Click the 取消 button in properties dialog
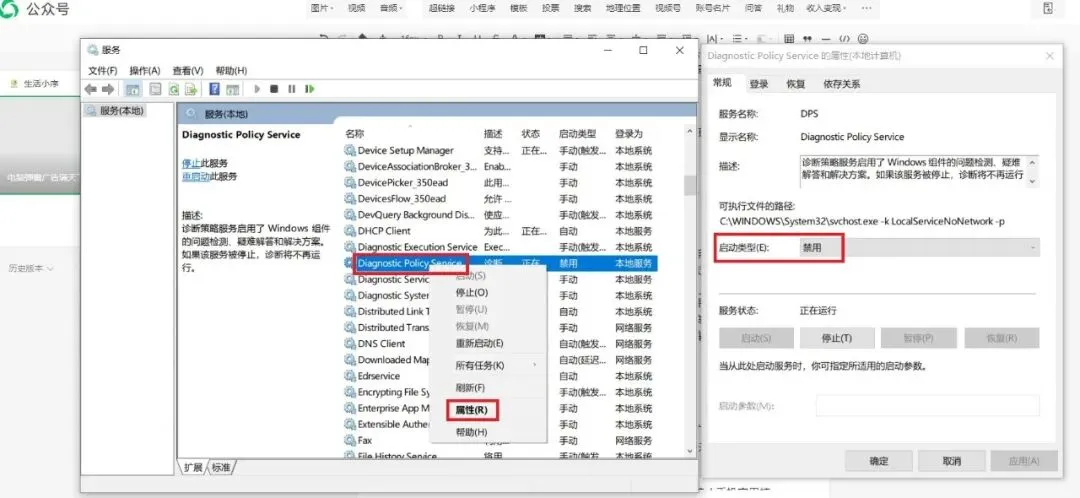1080x498 pixels. coord(952,461)
